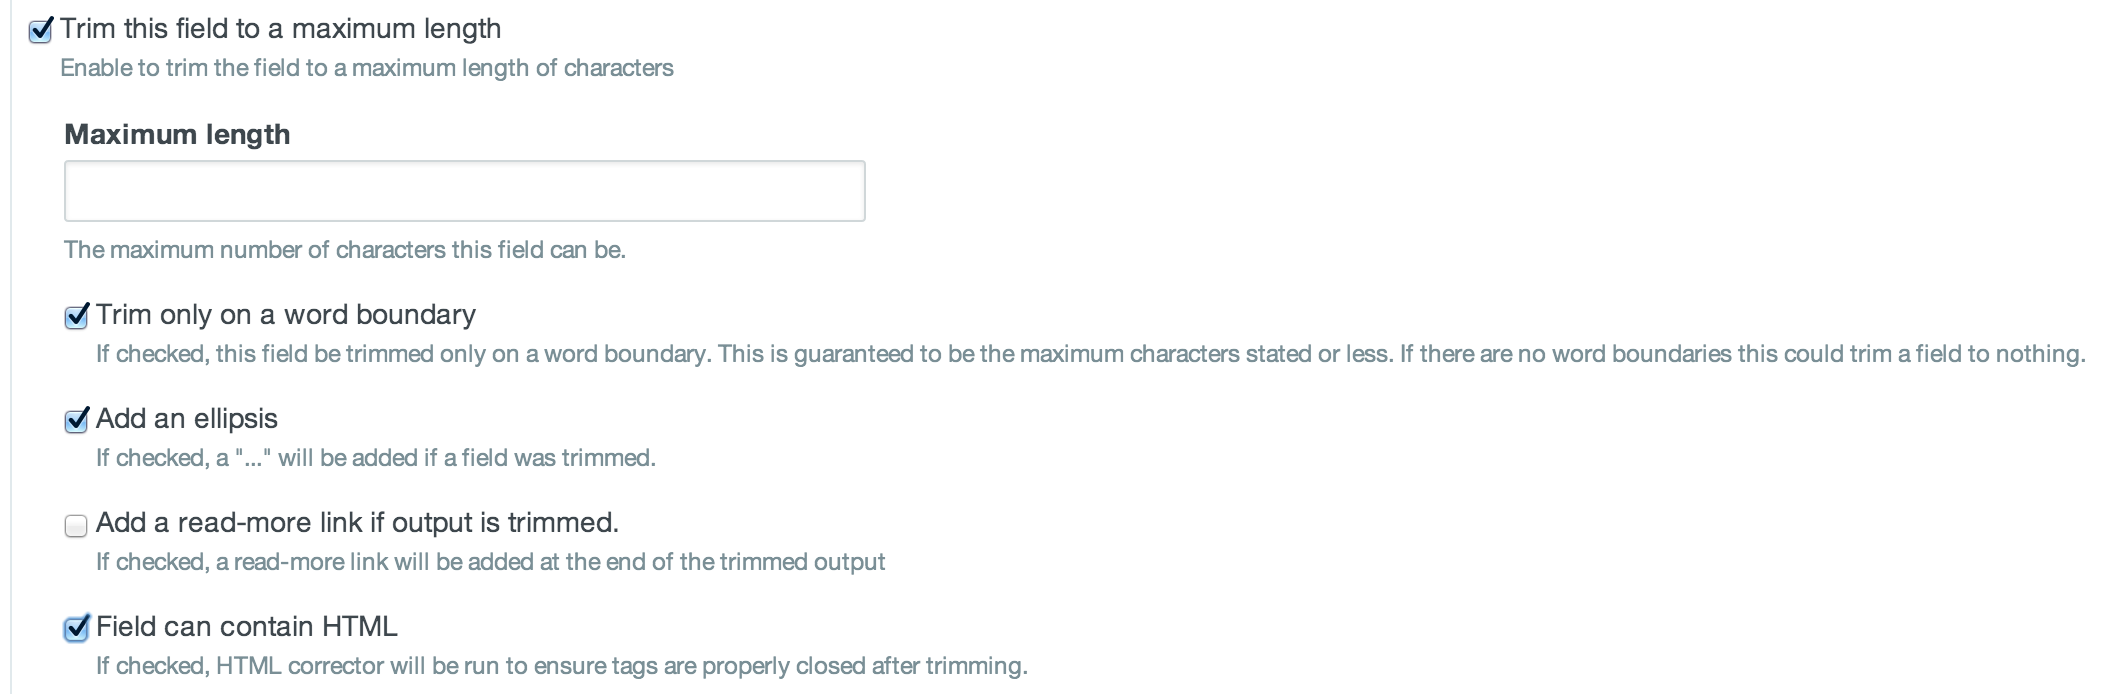
Task: Select the Maximum length field label
Action: pyautogui.click(x=176, y=133)
